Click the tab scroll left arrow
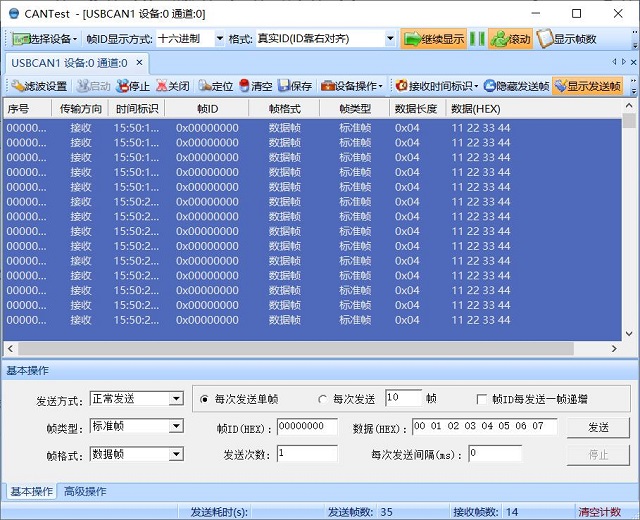 [x=614, y=62]
